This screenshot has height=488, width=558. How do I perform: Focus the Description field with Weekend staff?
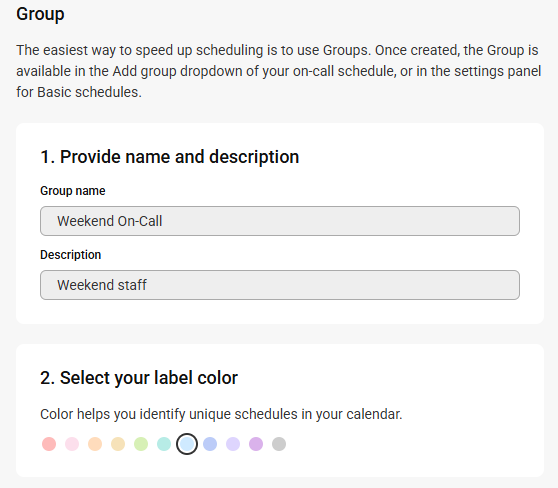pos(280,285)
